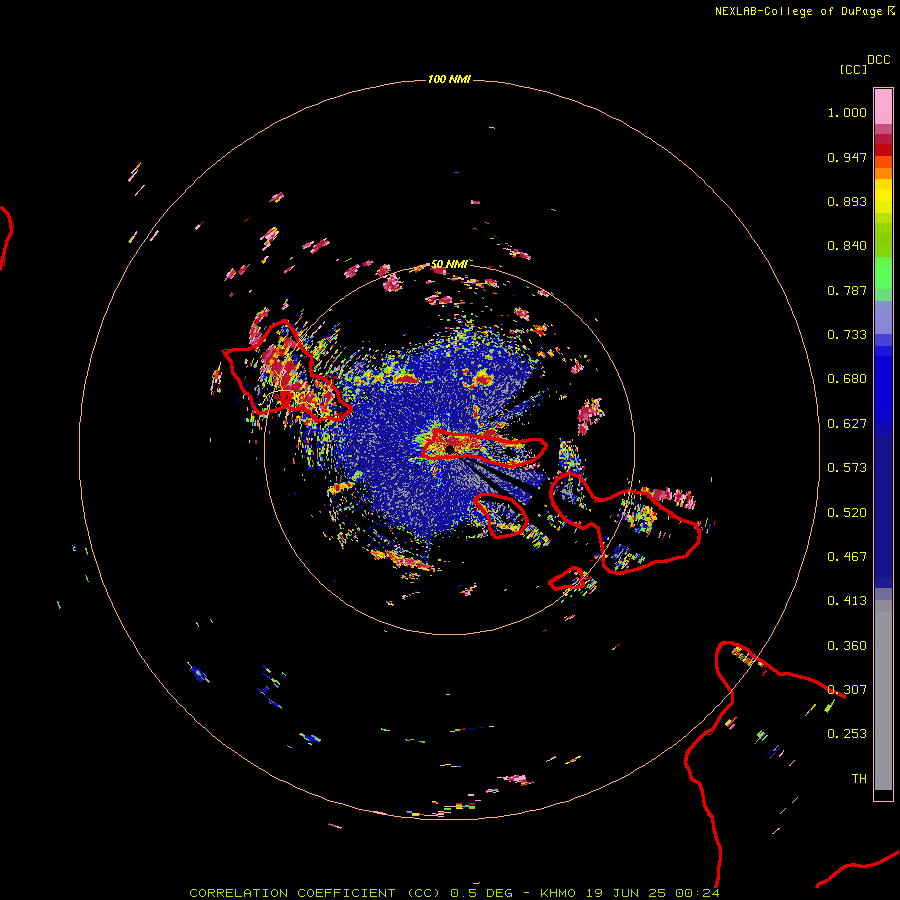Click the 0.360 color scale label
Image resolution: width=900 pixels, height=900 pixels.
847,646
